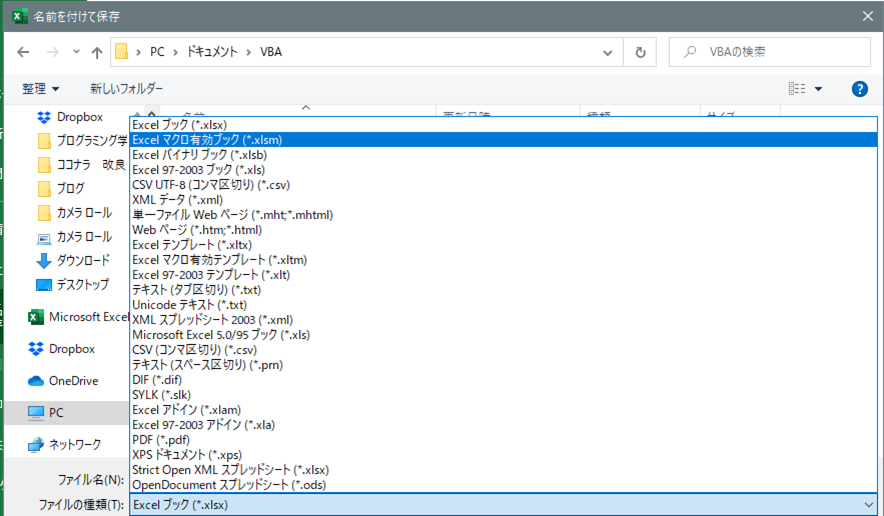Select the root Dropbox entry
Screen dimensions: 884x516
pos(61,349)
